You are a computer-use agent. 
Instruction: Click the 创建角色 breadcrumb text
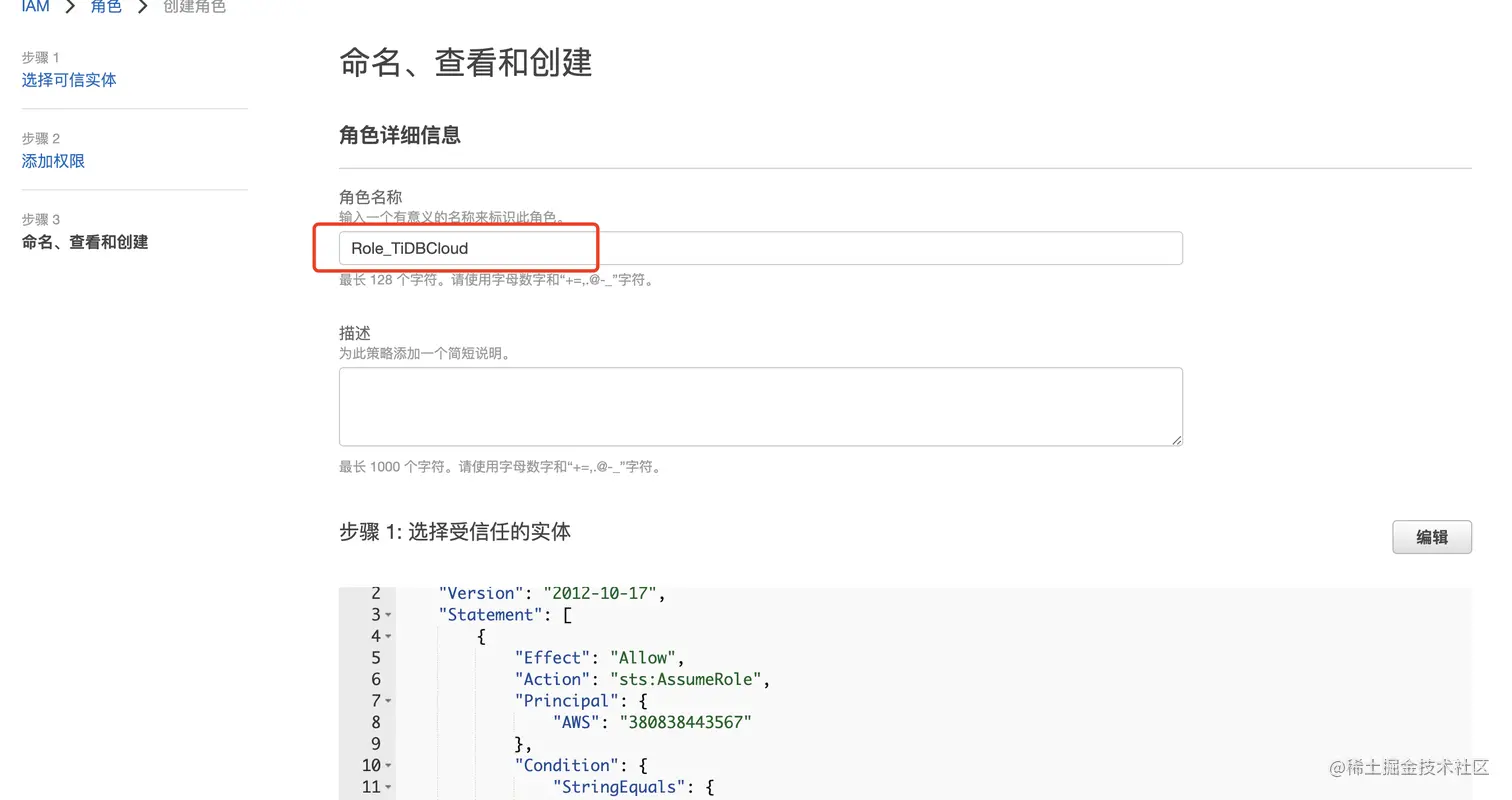coord(194,6)
